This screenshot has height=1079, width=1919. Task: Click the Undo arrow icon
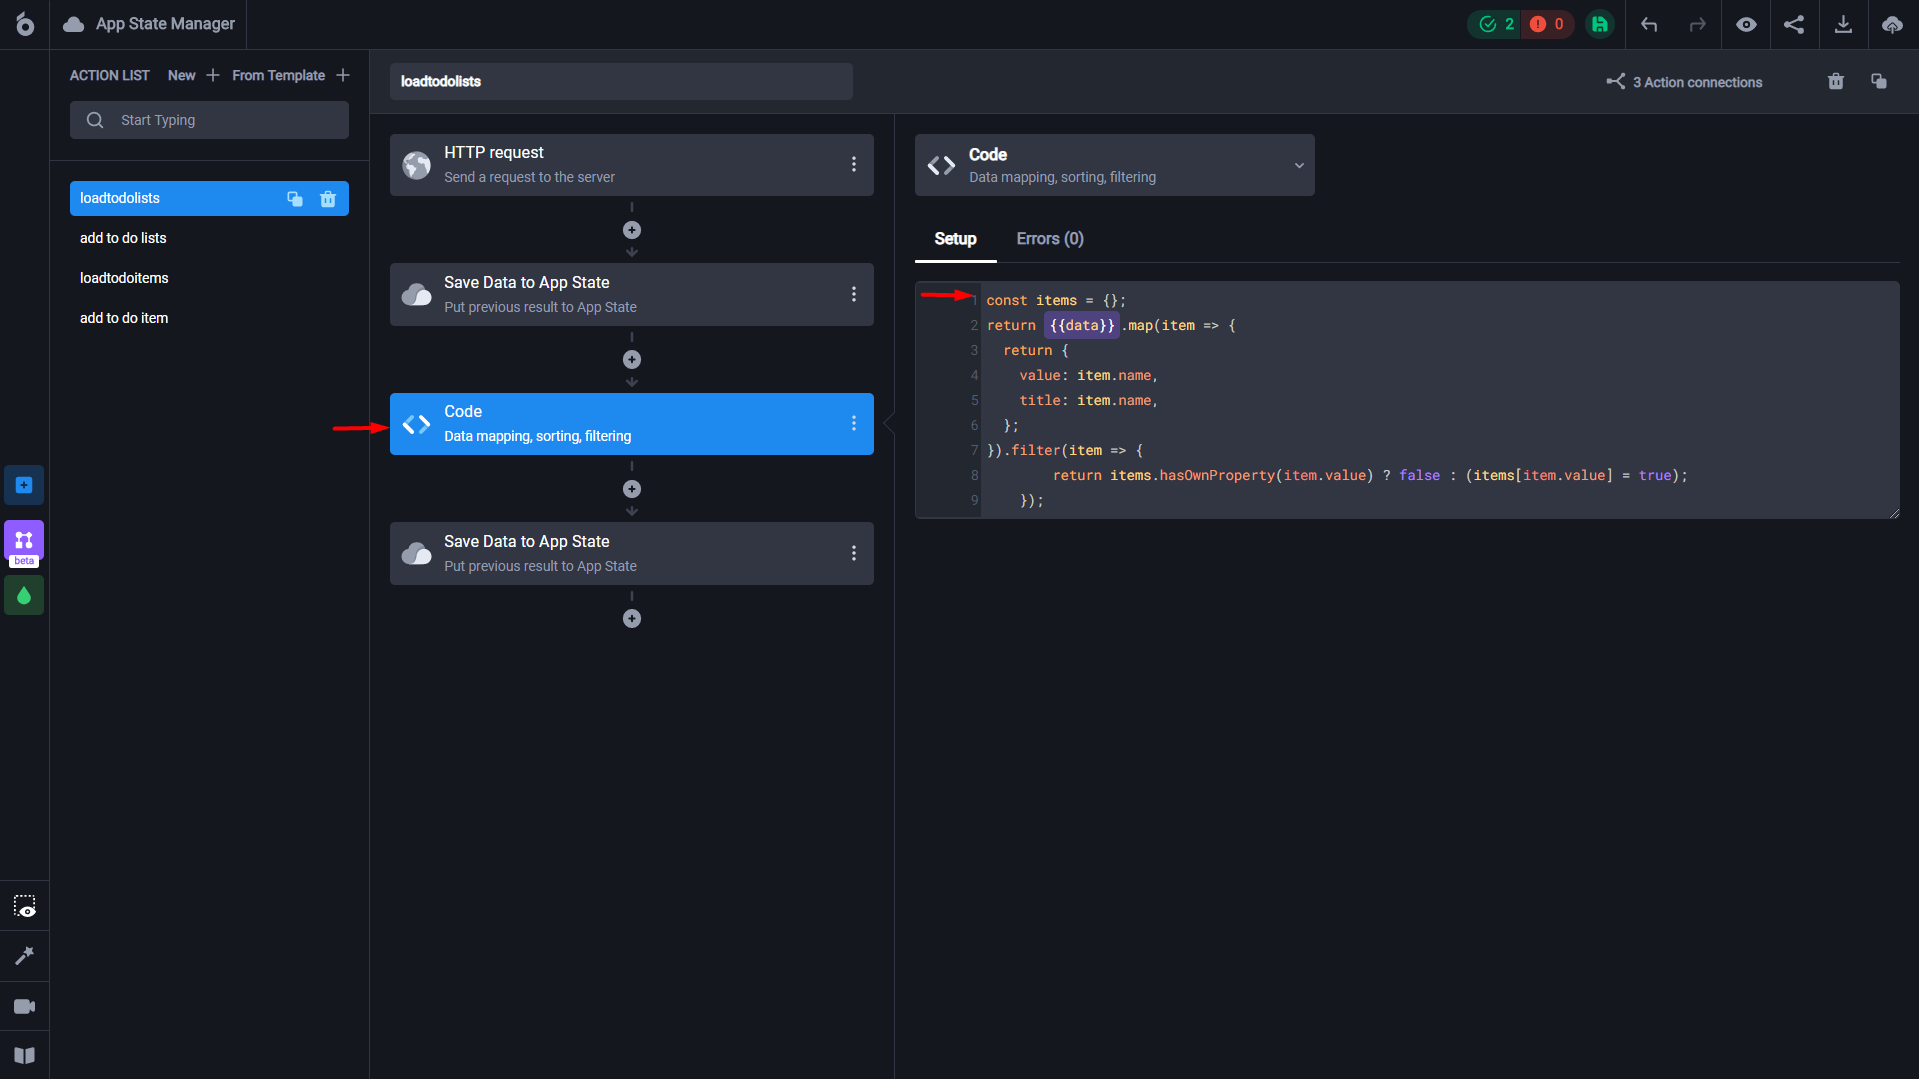[x=1649, y=24]
